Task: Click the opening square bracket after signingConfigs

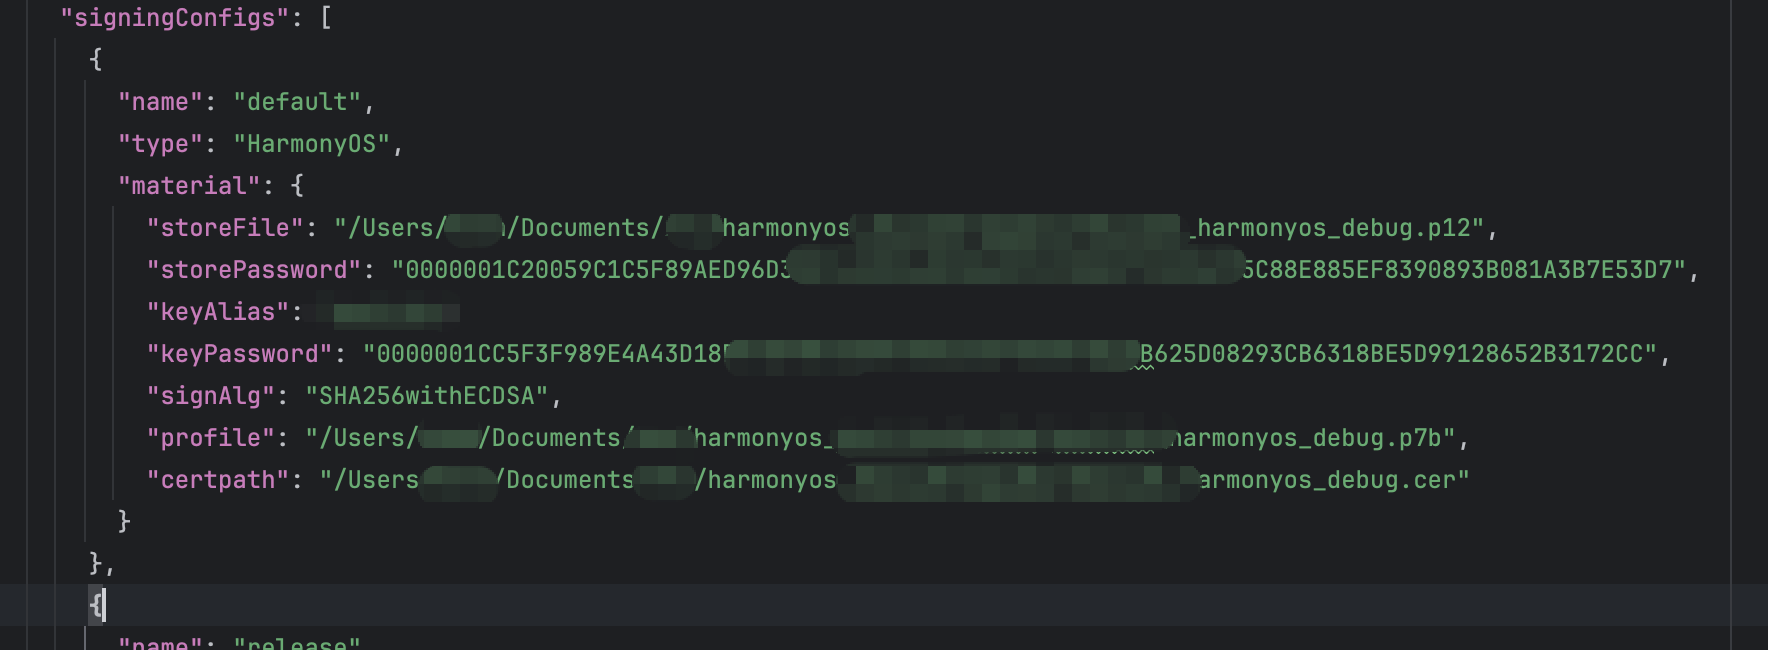Action: 326,18
